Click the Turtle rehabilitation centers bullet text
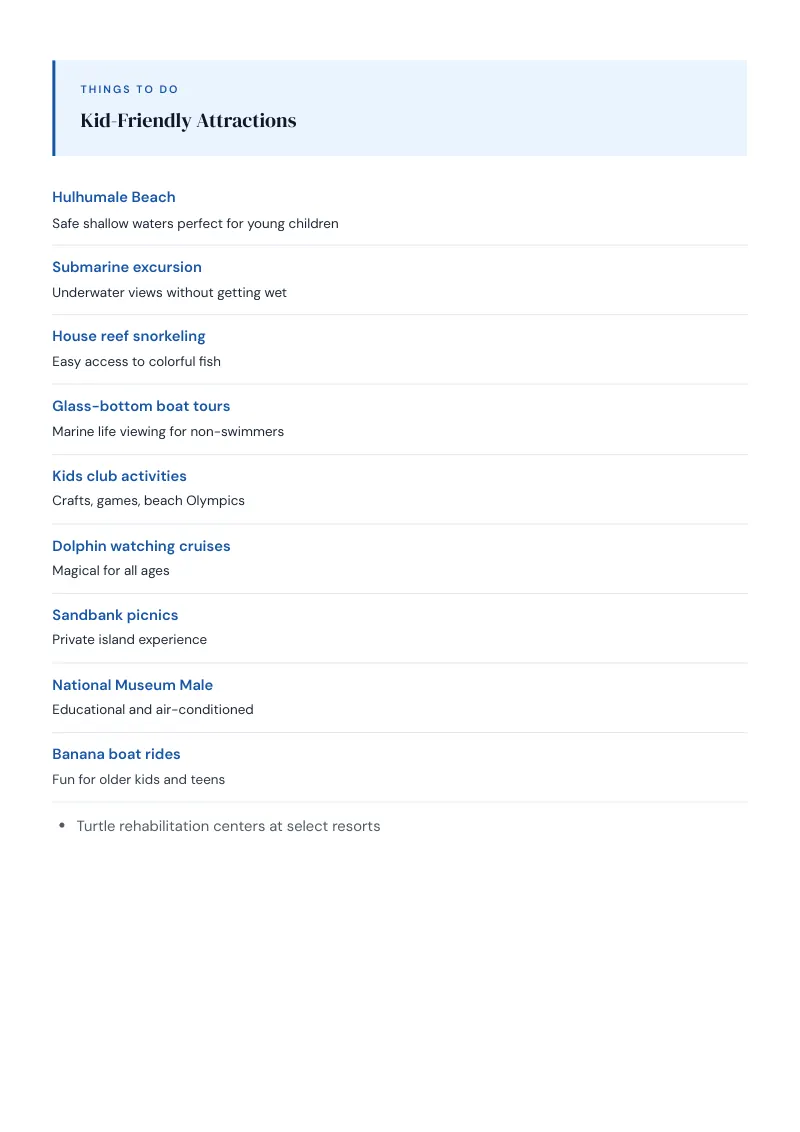Viewport: 800px width, 1132px height. (x=228, y=826)
